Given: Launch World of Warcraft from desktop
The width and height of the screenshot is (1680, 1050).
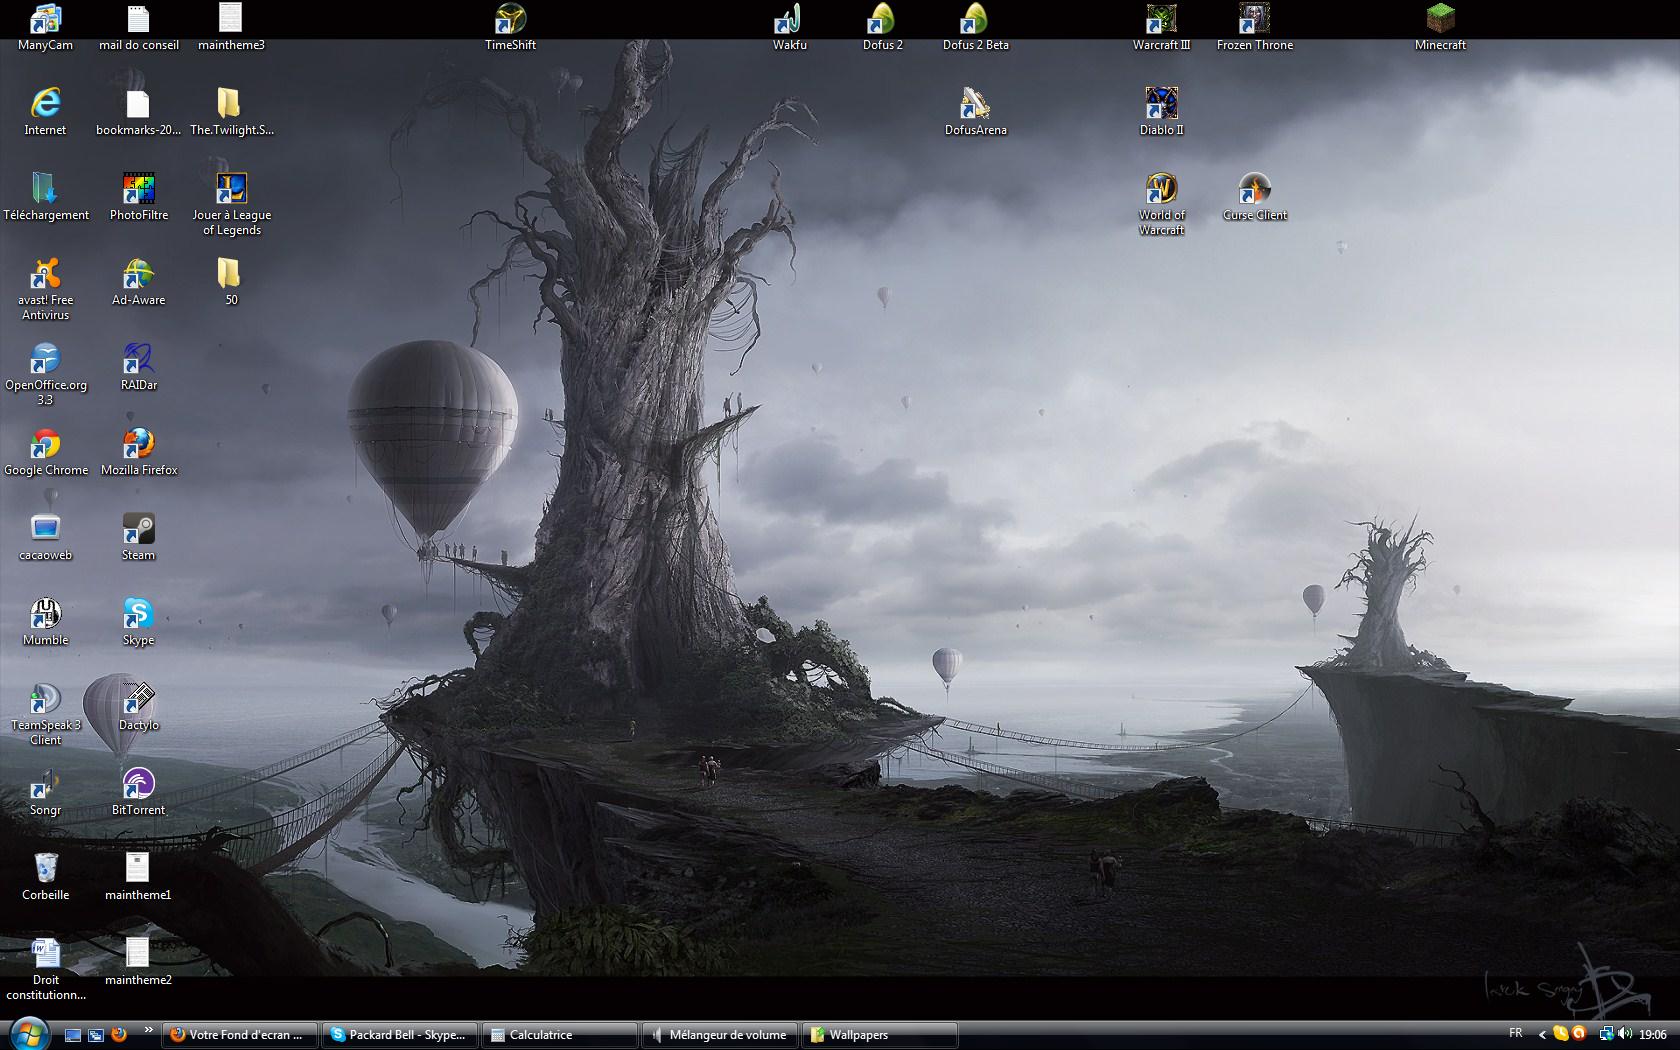Looking at the screenshot, I should pyautogui.click(x=1161, y=189).
